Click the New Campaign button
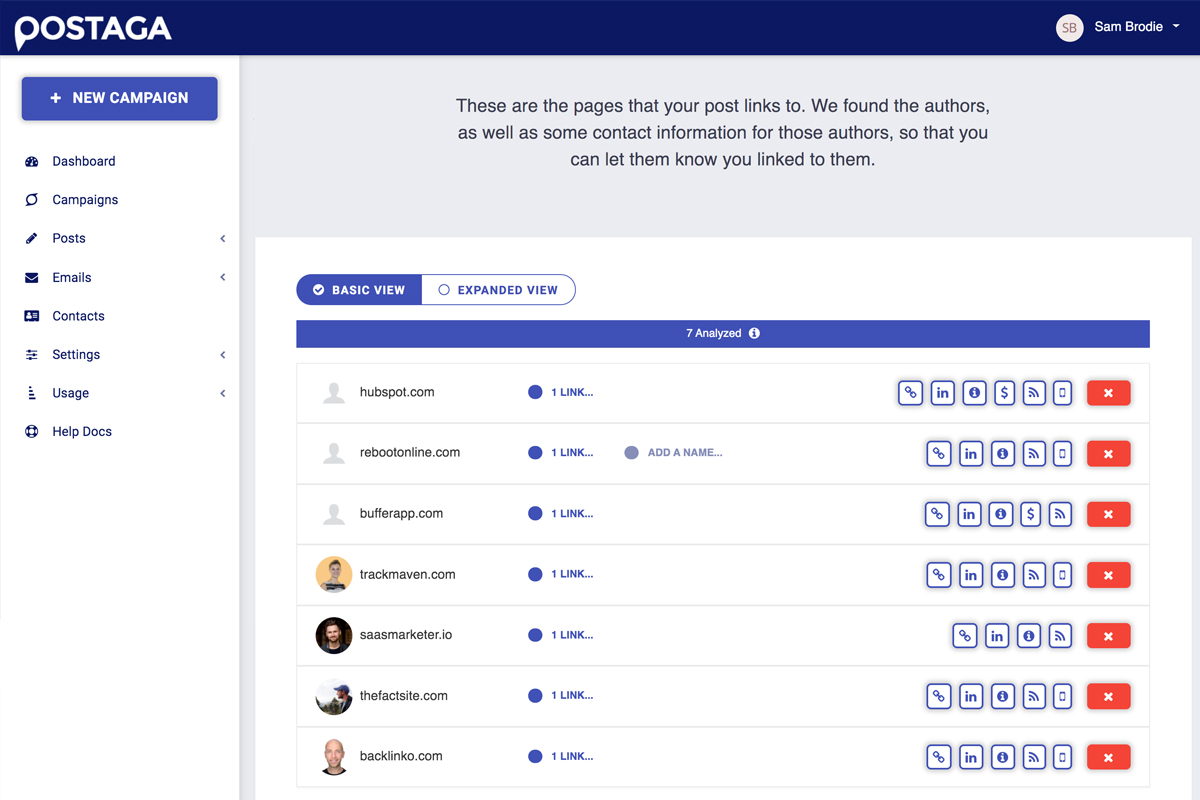1200x800 pixels. coord(120,98)
